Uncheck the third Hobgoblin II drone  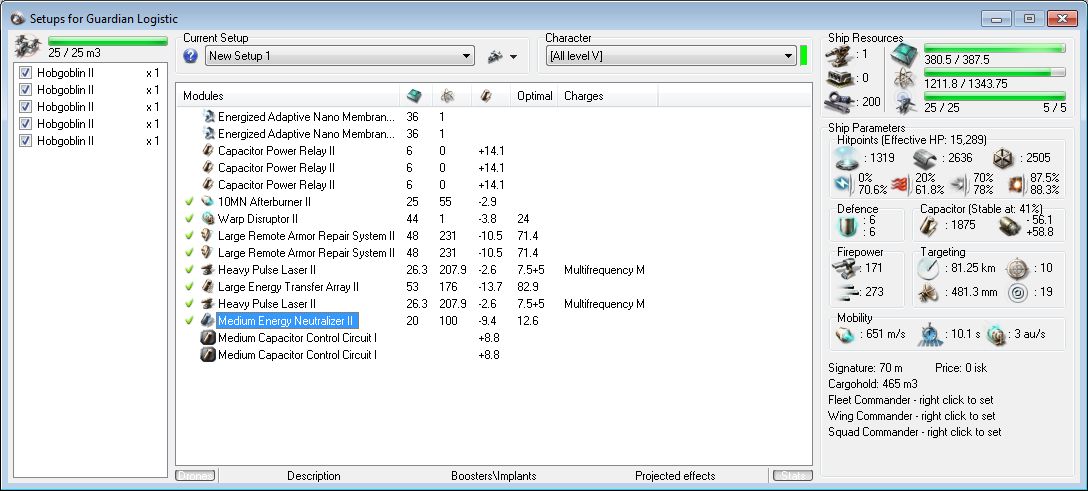coord(26,107)
